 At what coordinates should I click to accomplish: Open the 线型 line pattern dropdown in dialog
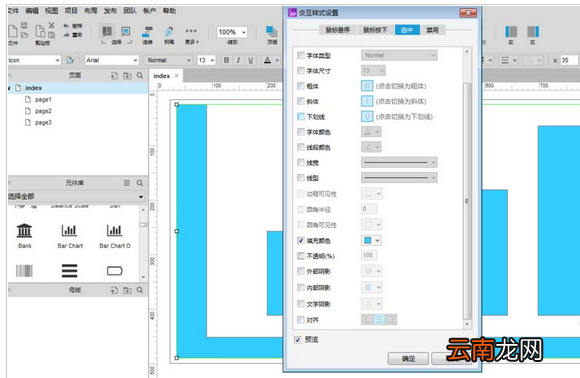399,178
